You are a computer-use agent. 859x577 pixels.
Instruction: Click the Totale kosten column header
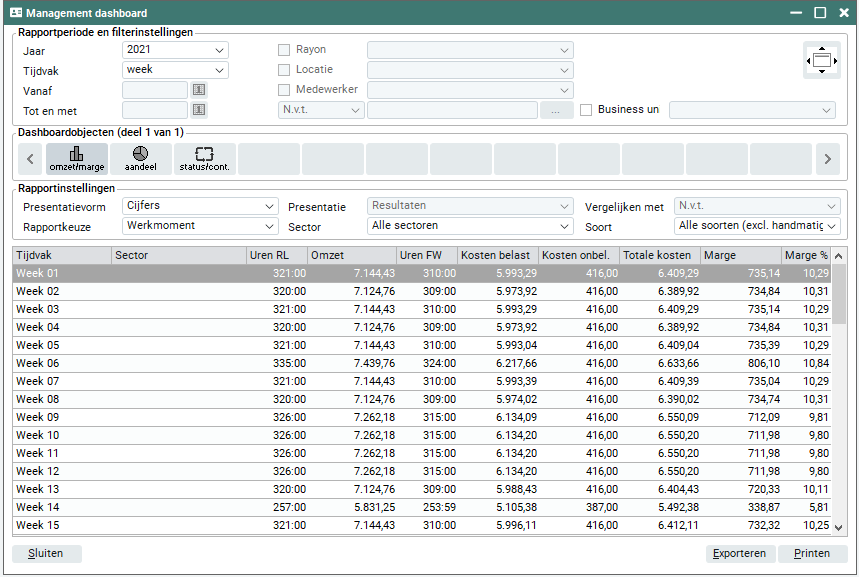tap(658, 256)
